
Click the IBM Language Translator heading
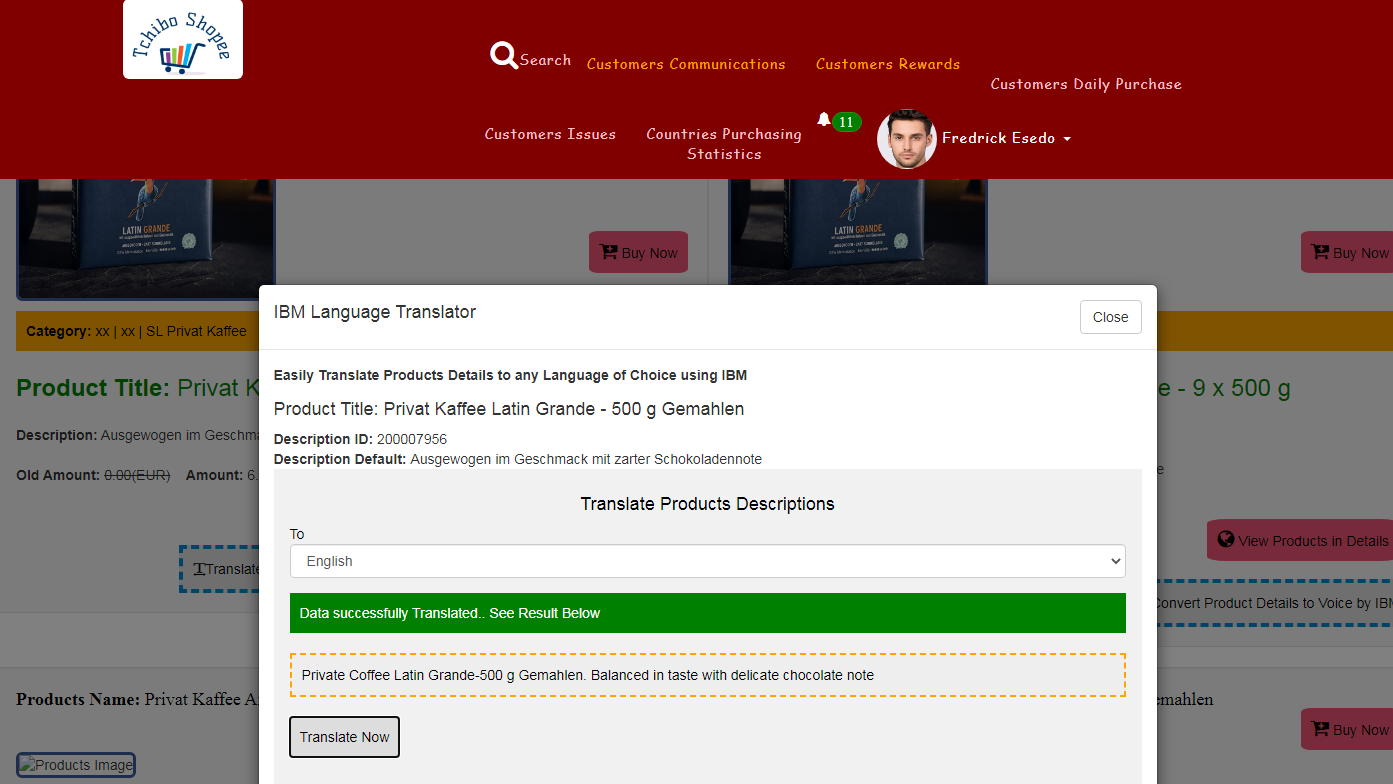(x=375, y=312)
